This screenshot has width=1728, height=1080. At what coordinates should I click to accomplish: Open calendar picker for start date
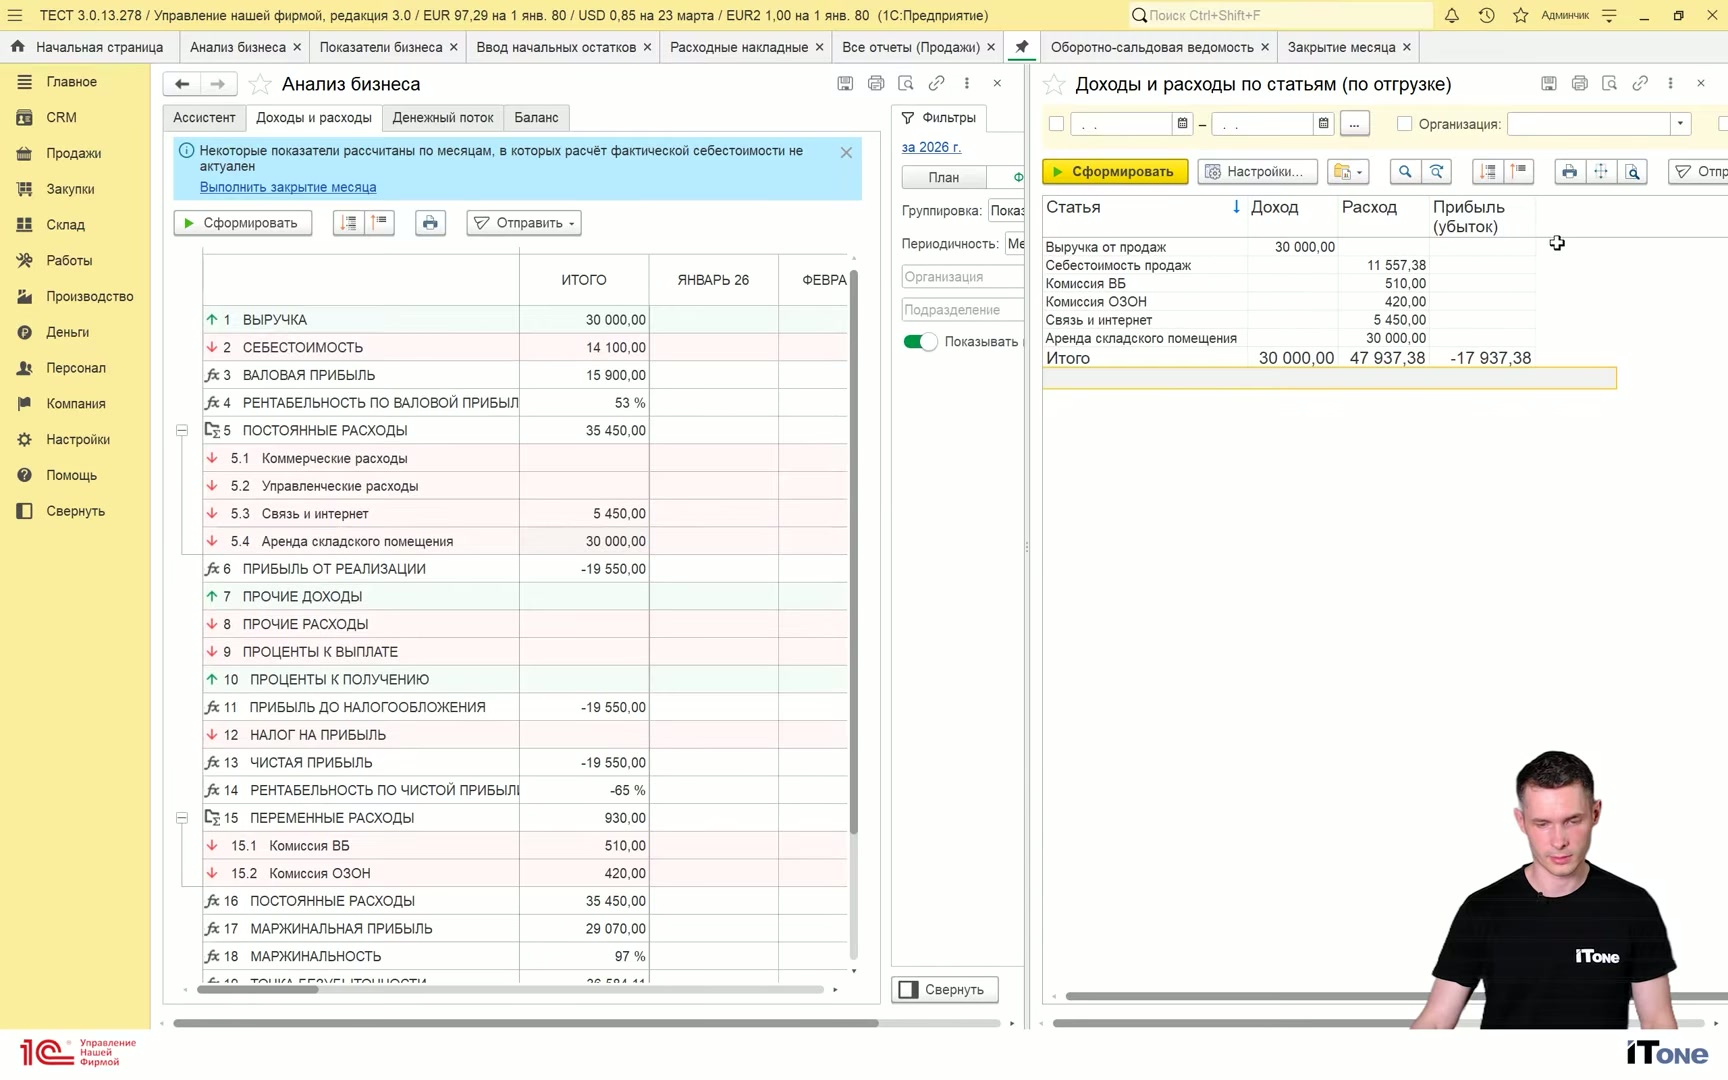pos(1182,124)
